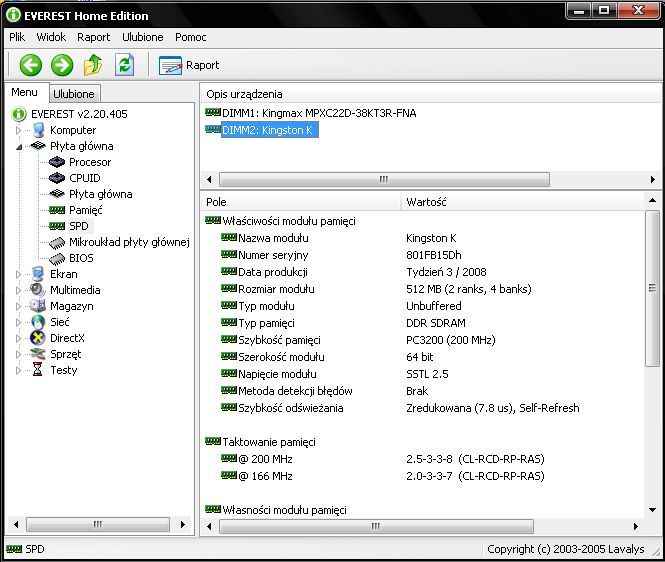Open the Plik menu
Screen dimensions: 665x562
17,37
